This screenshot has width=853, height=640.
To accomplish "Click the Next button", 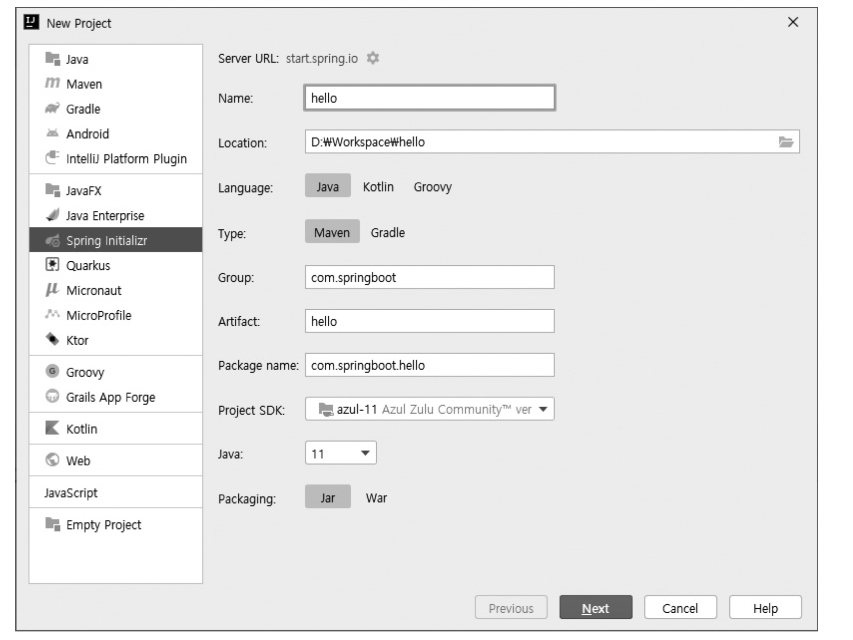I will pos(596,607).
